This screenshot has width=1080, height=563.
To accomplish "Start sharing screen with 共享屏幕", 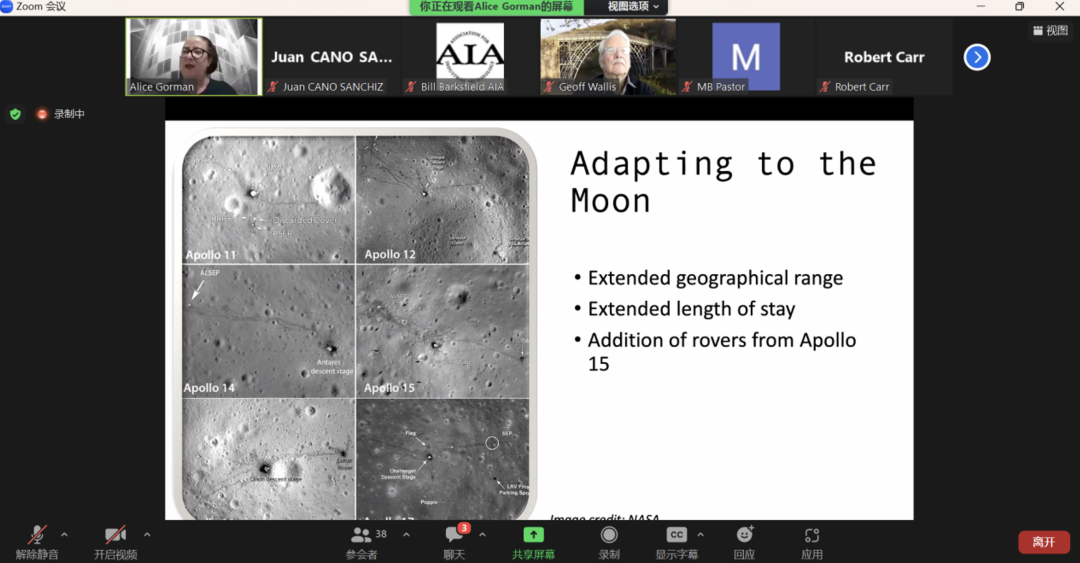I will [533, 542].
